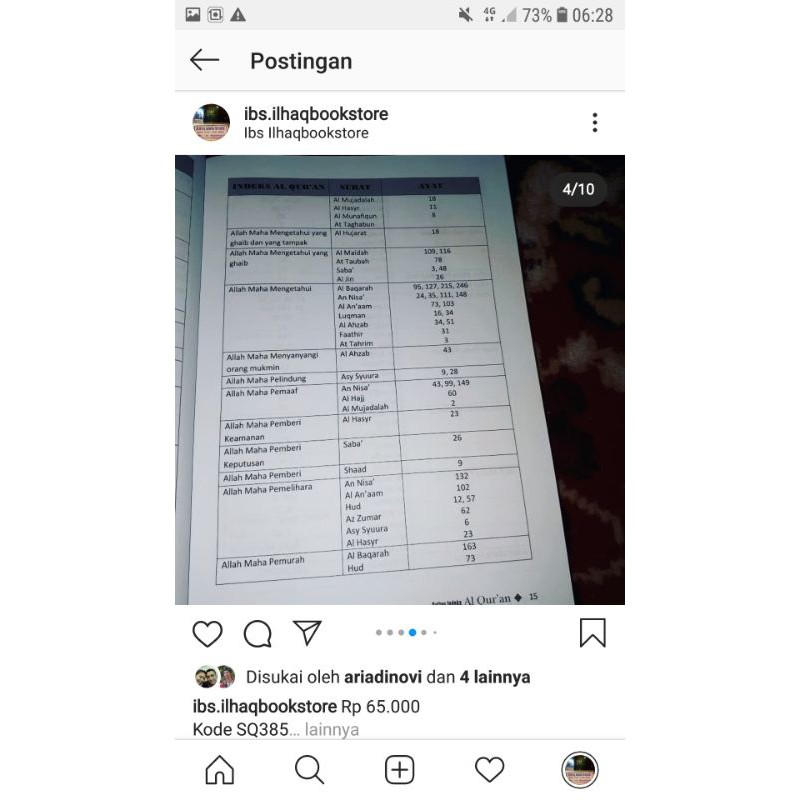Tap the 4/10 image counter badge

click(578, 189)
